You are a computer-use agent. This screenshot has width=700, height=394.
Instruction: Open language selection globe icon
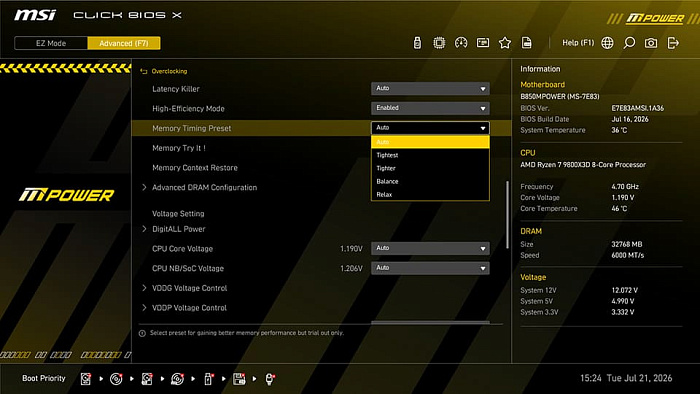pyautogui.click(x=607, y=43)
